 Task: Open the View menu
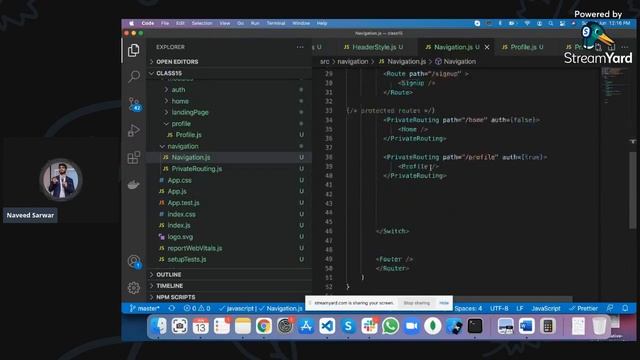tap(225, 23)
